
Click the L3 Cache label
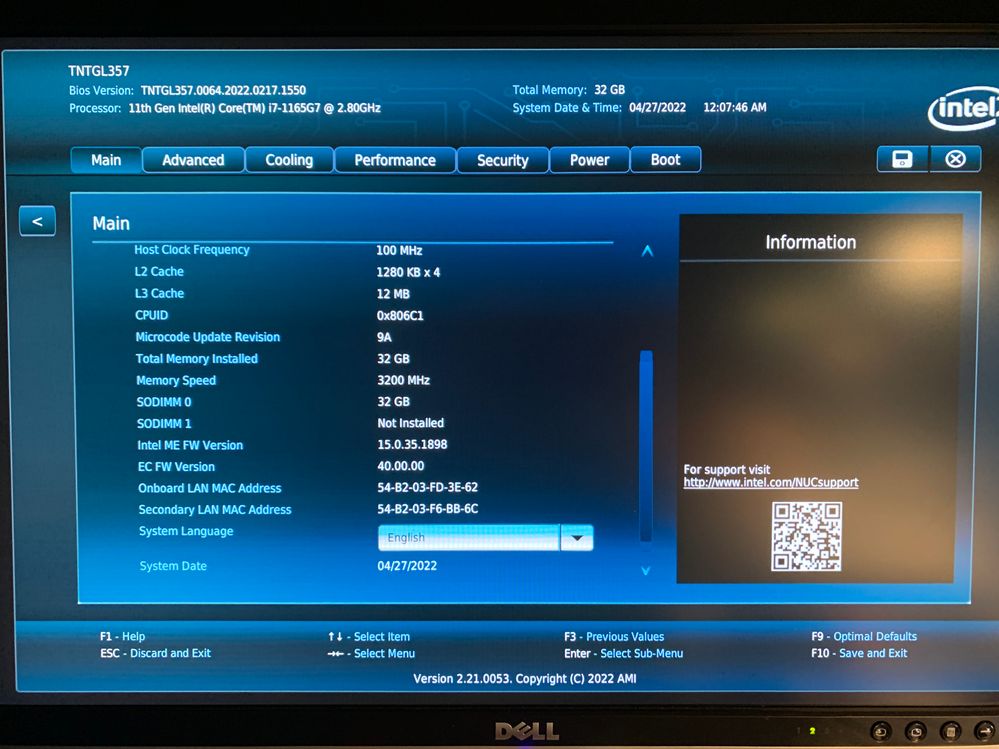click(x=159, y=293)
